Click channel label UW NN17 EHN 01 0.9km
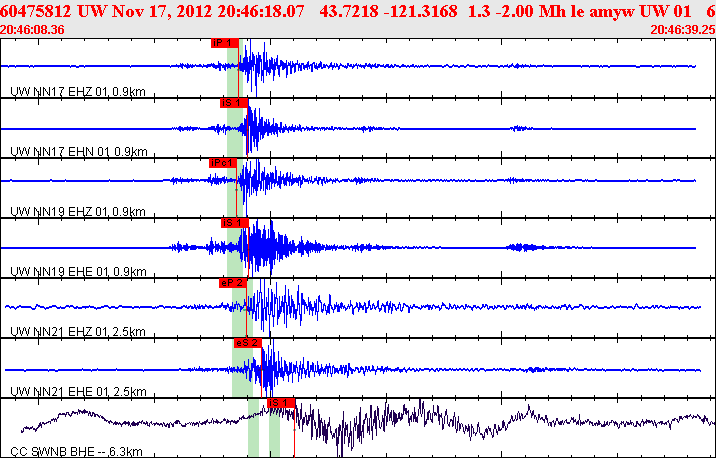 click(x=79, y=152)
